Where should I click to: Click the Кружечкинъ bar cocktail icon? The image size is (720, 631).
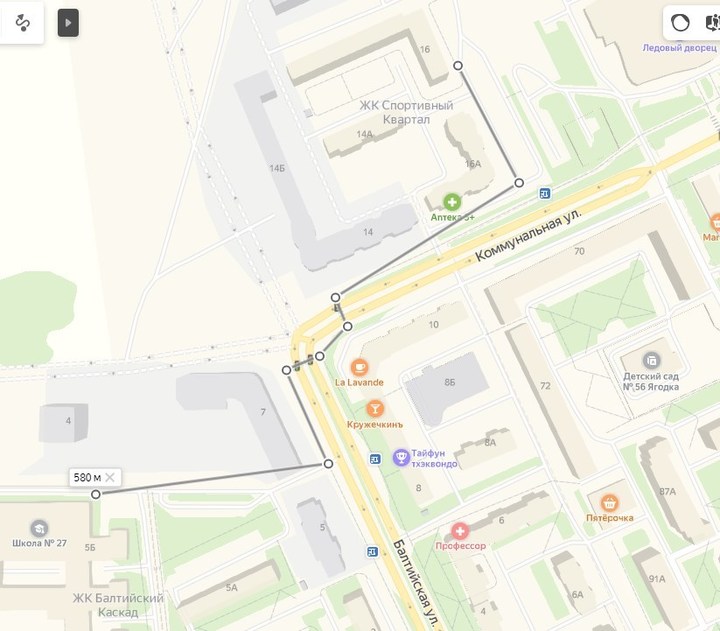375,408
